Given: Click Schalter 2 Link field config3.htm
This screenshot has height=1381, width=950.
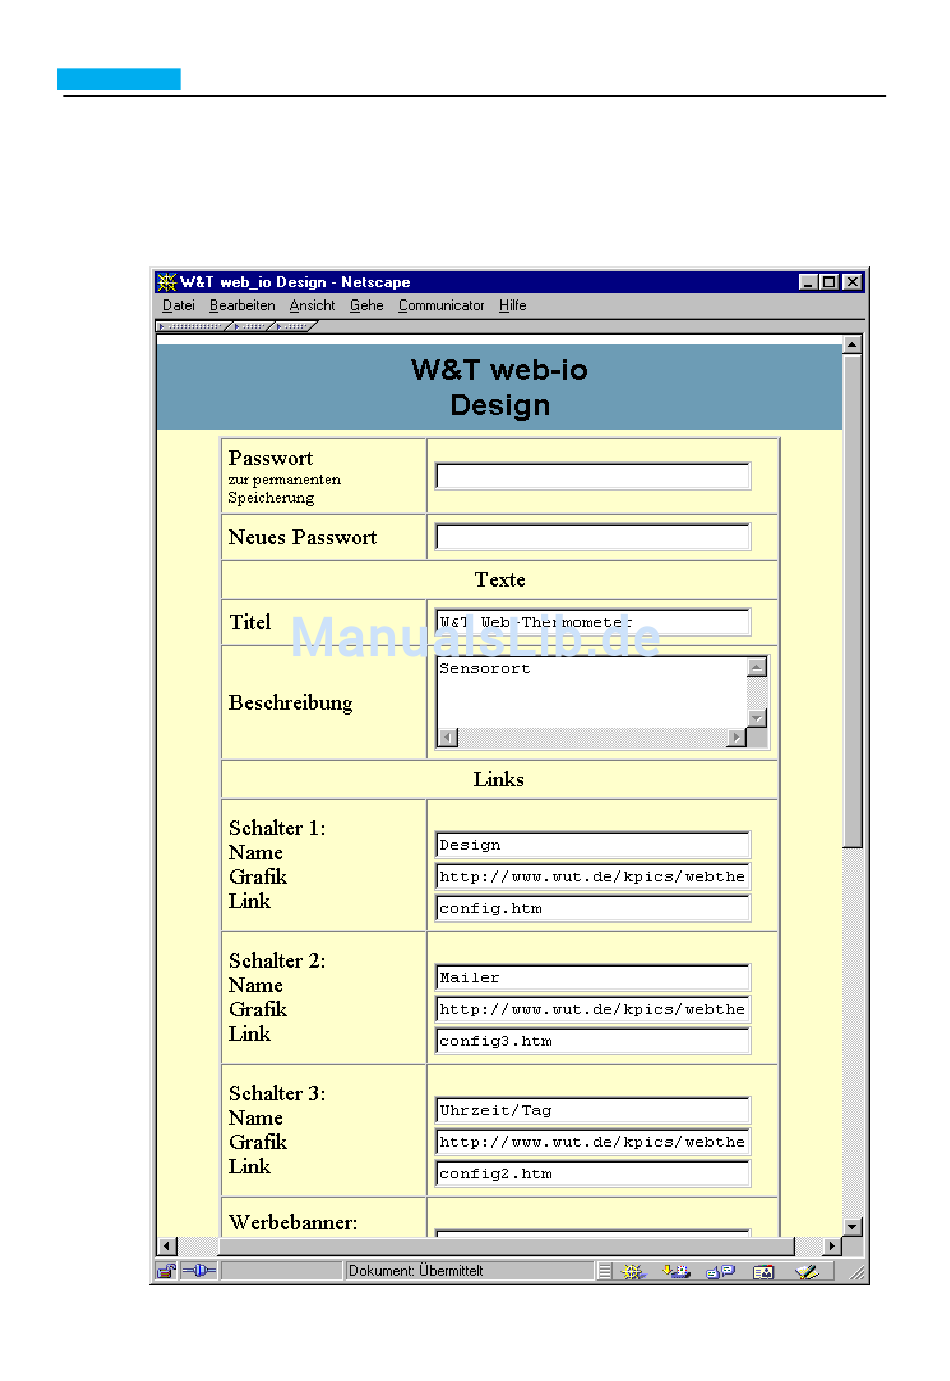Looking at the screenshot, I should 593,1041.
